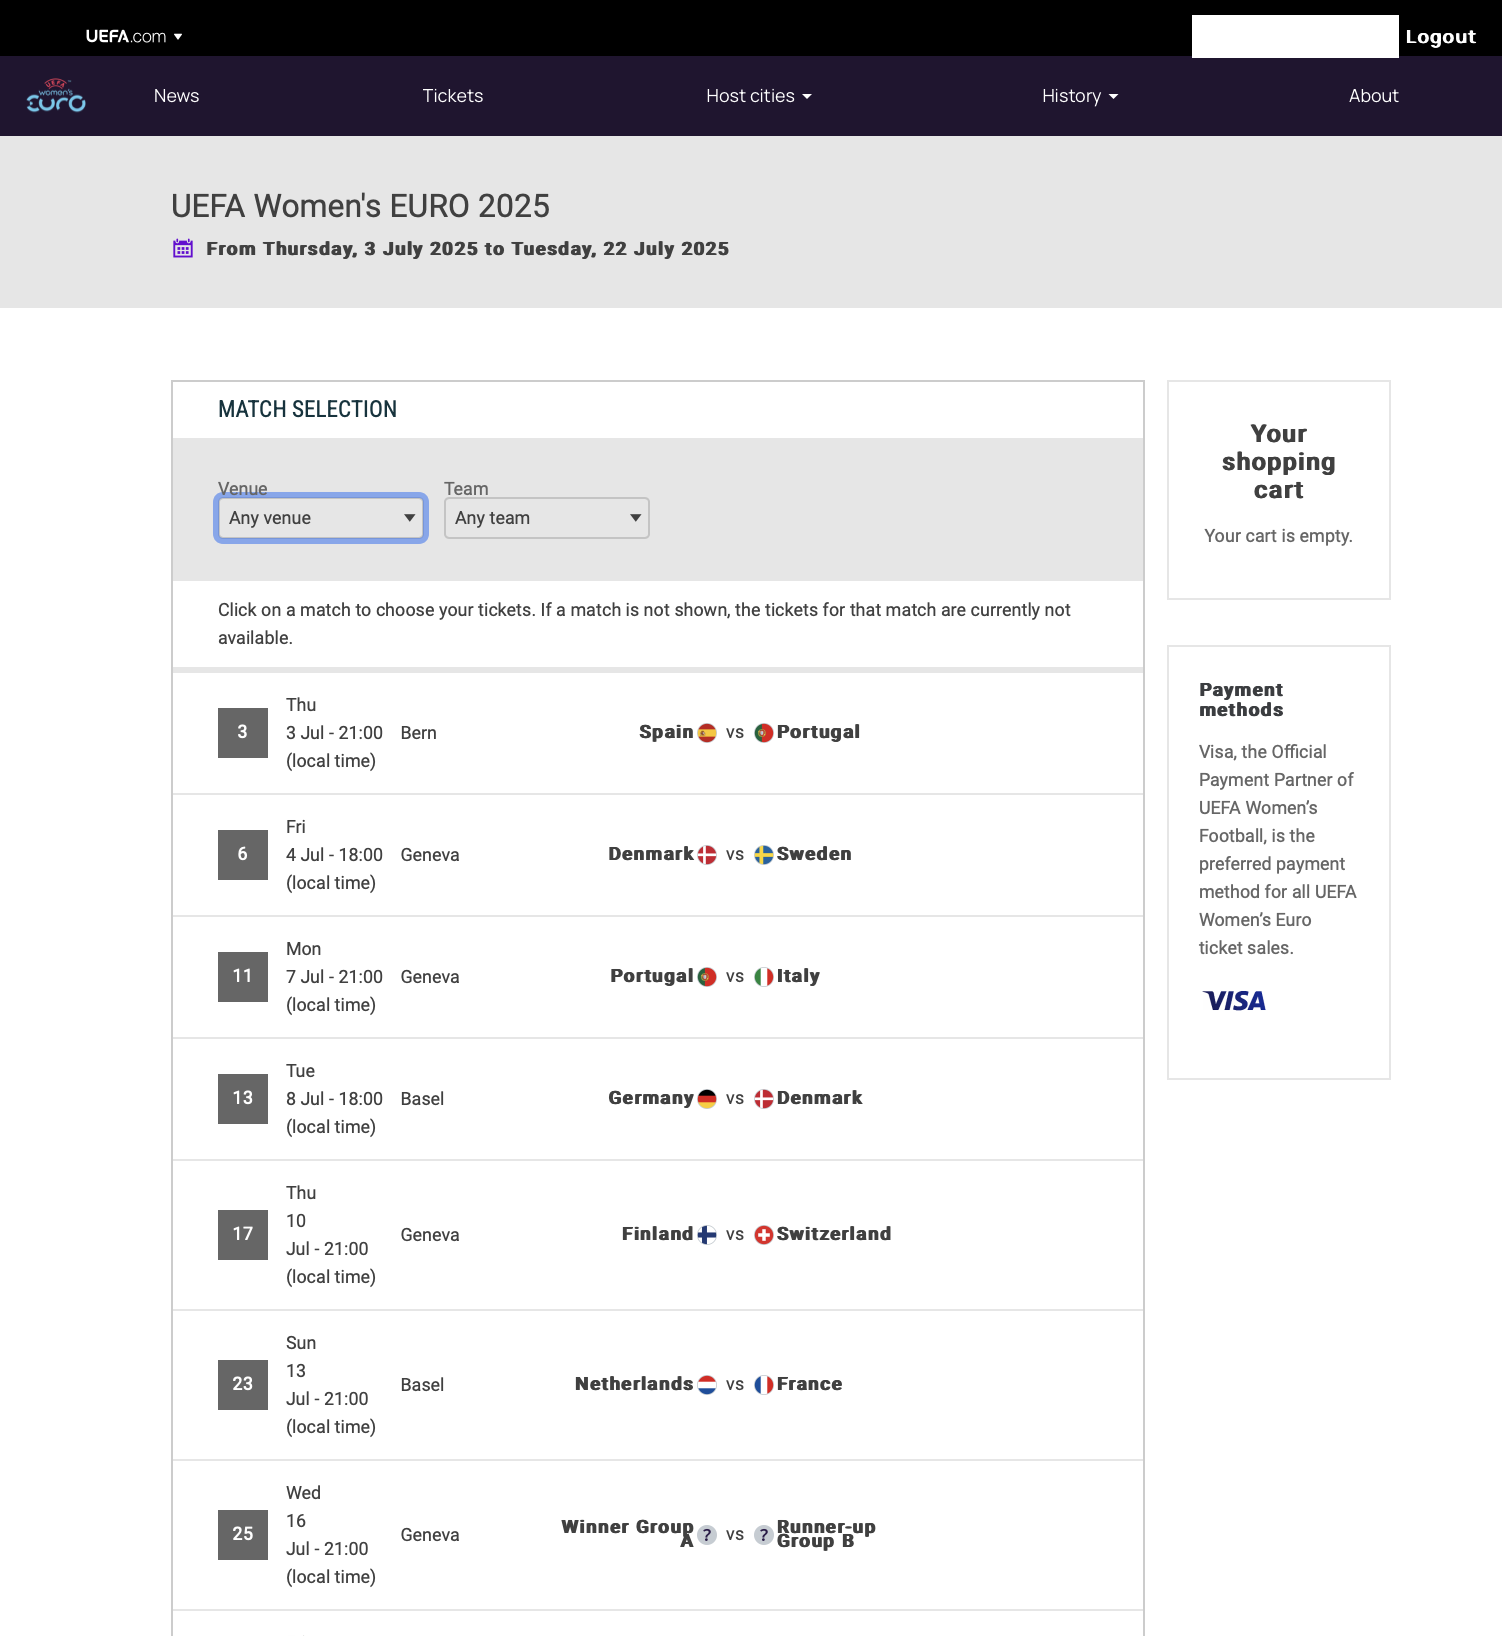Open the Venue dropdown
1502x1636 pixels.
point(321,518)
